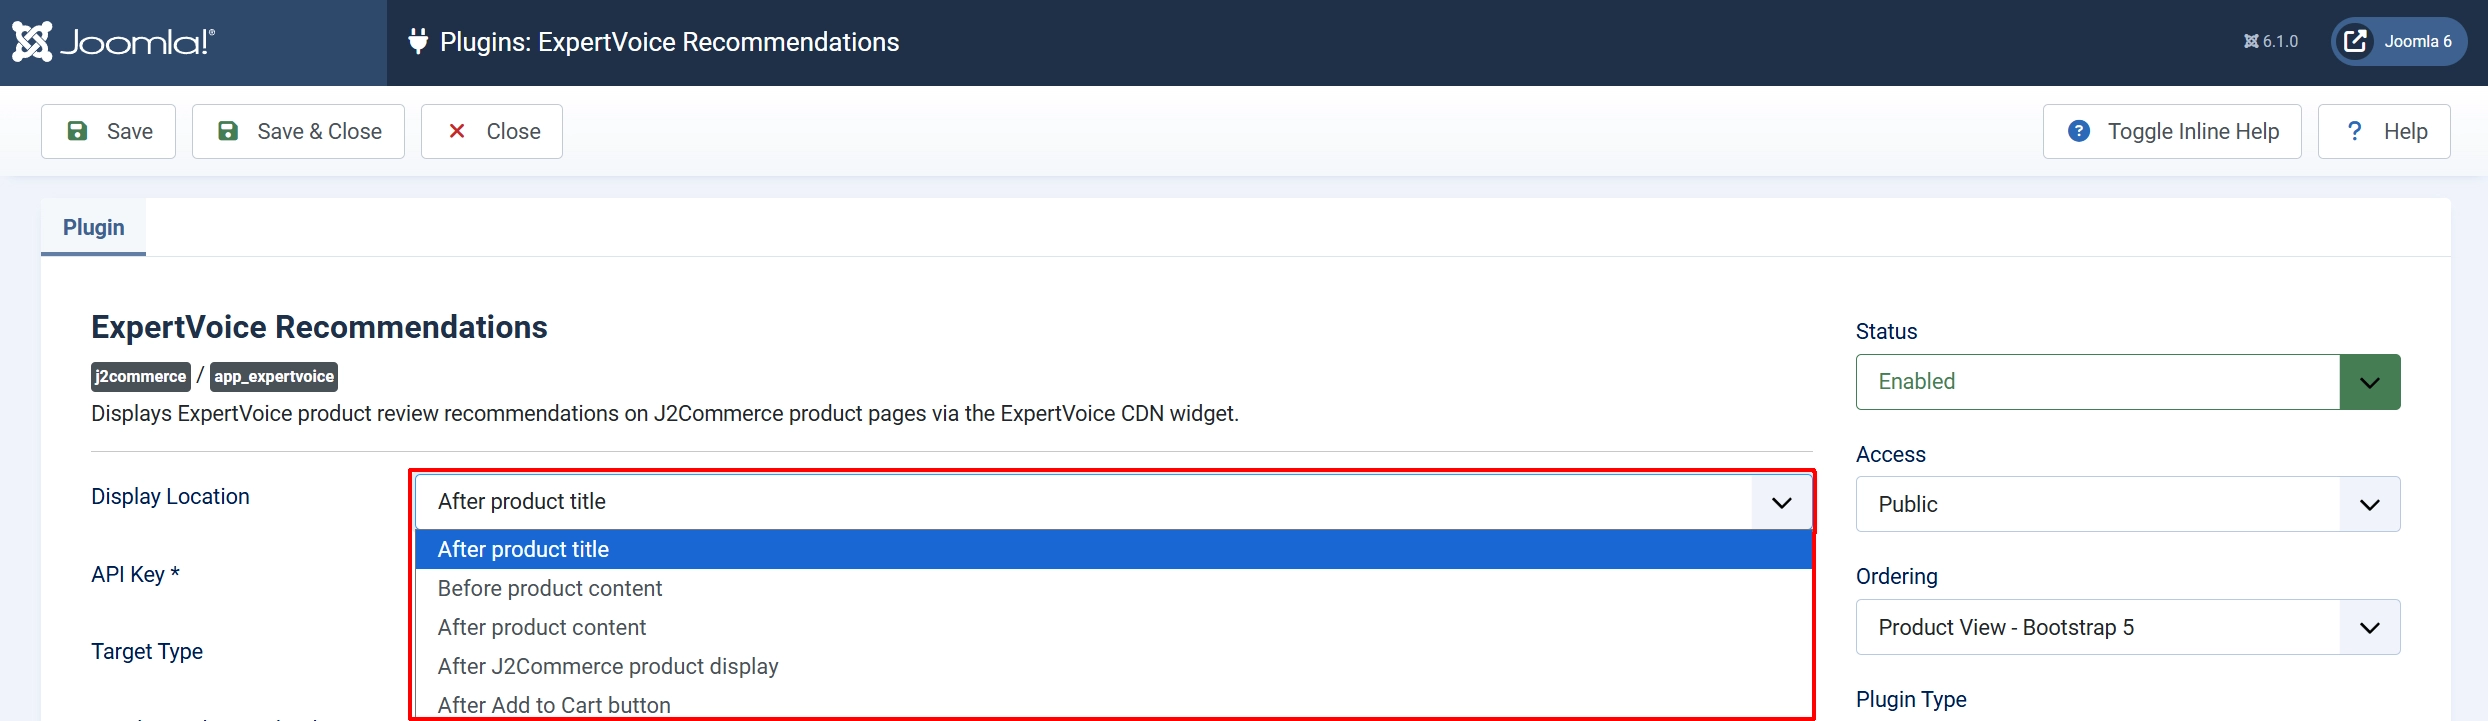Click the Save floppy disk icon

(x=77, y=131)
